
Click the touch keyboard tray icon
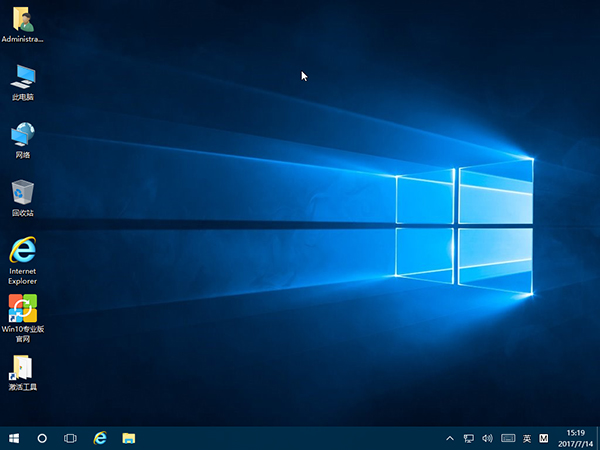(507, 438)
